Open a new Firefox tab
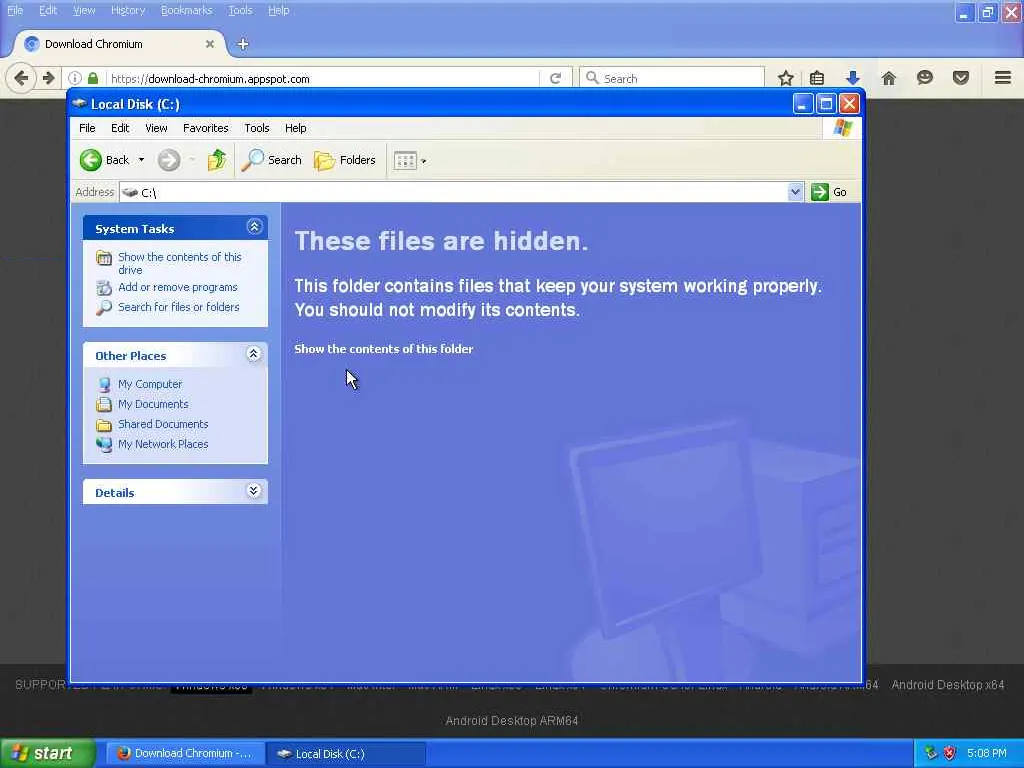This screenshot has height=768, width=1024. (x=243, y=44)
